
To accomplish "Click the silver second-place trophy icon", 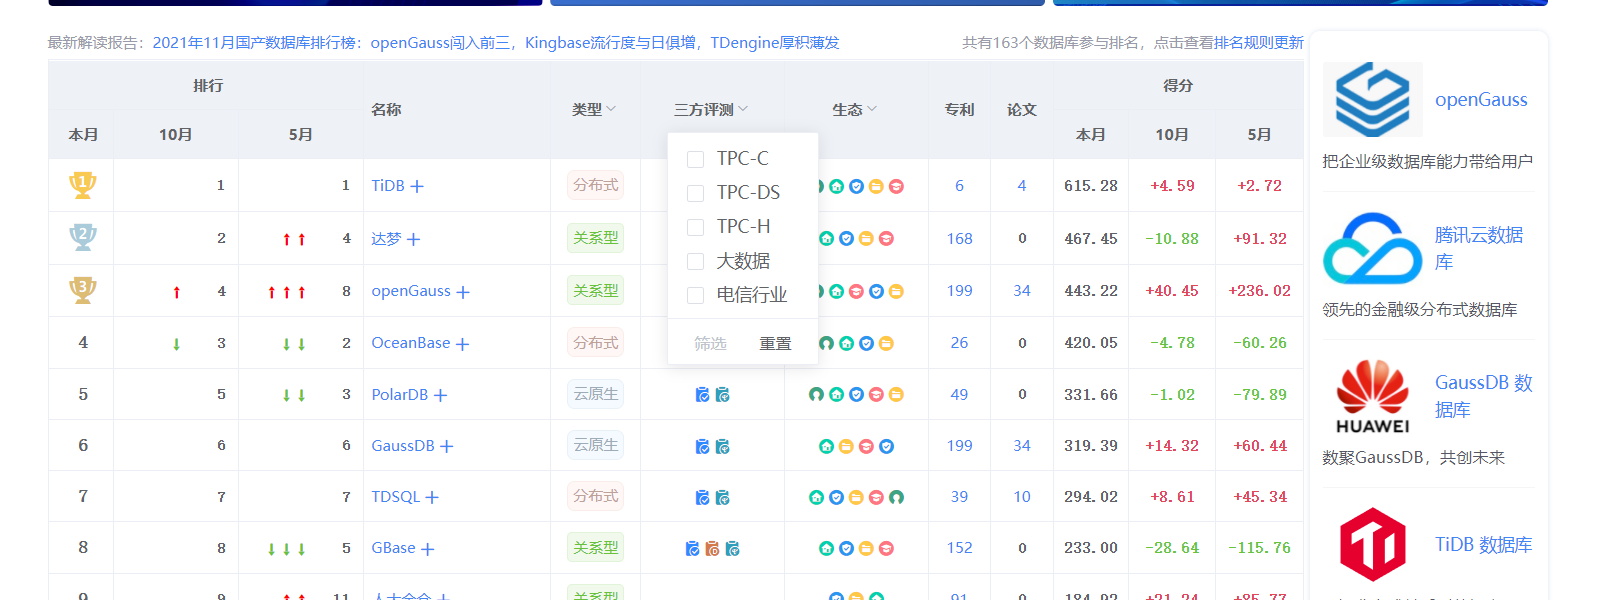I will pos(83,238).
